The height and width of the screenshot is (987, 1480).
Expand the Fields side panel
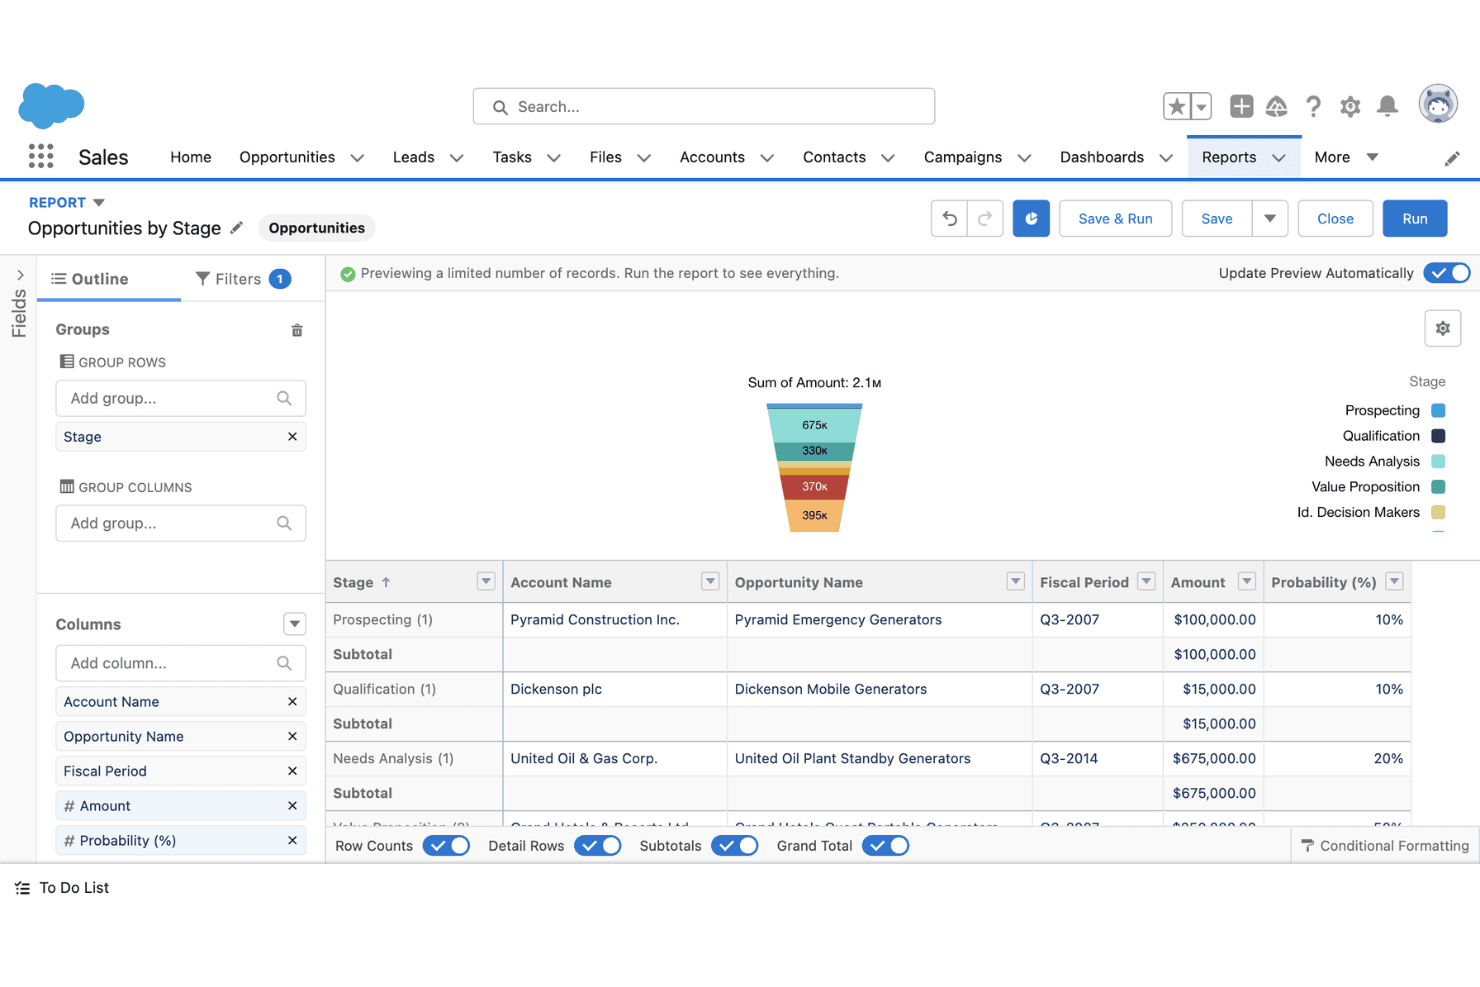[x=19, y=275]
